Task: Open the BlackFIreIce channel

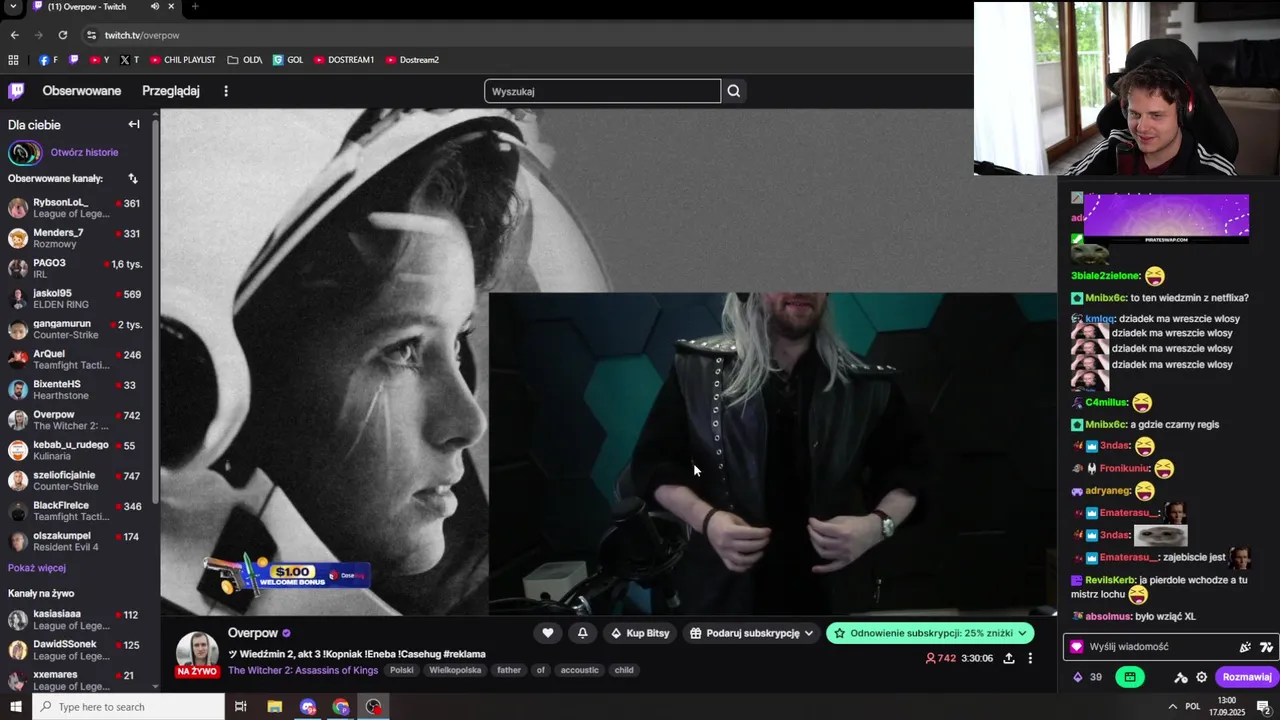Action: (78, 511)
